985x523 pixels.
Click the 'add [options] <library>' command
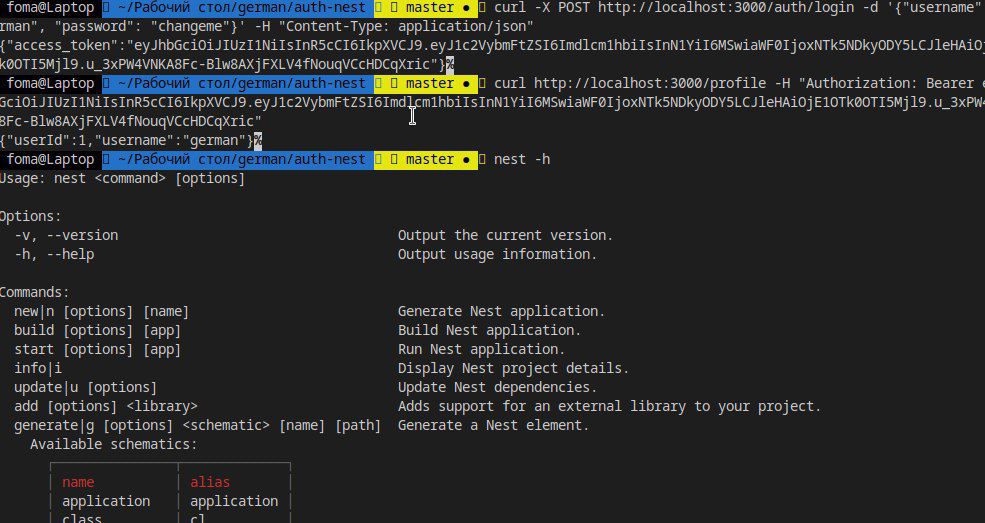tap(106, 406)
